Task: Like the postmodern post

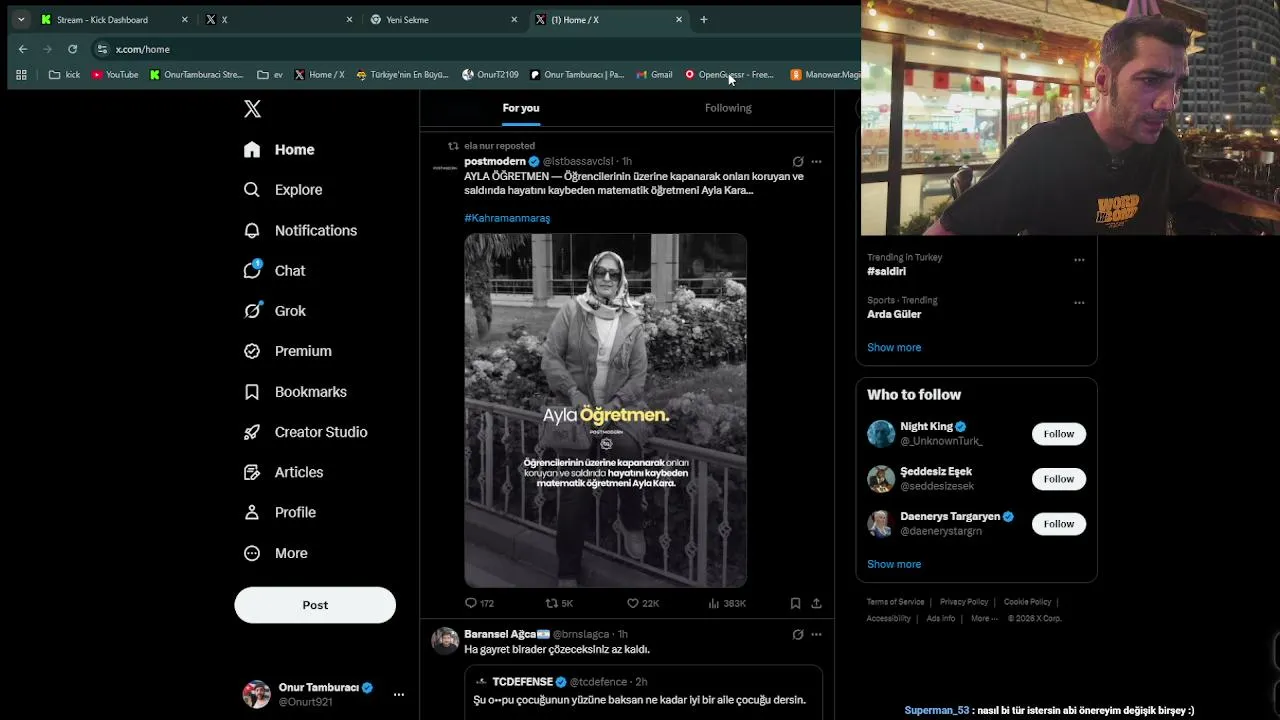Action: 632,603
